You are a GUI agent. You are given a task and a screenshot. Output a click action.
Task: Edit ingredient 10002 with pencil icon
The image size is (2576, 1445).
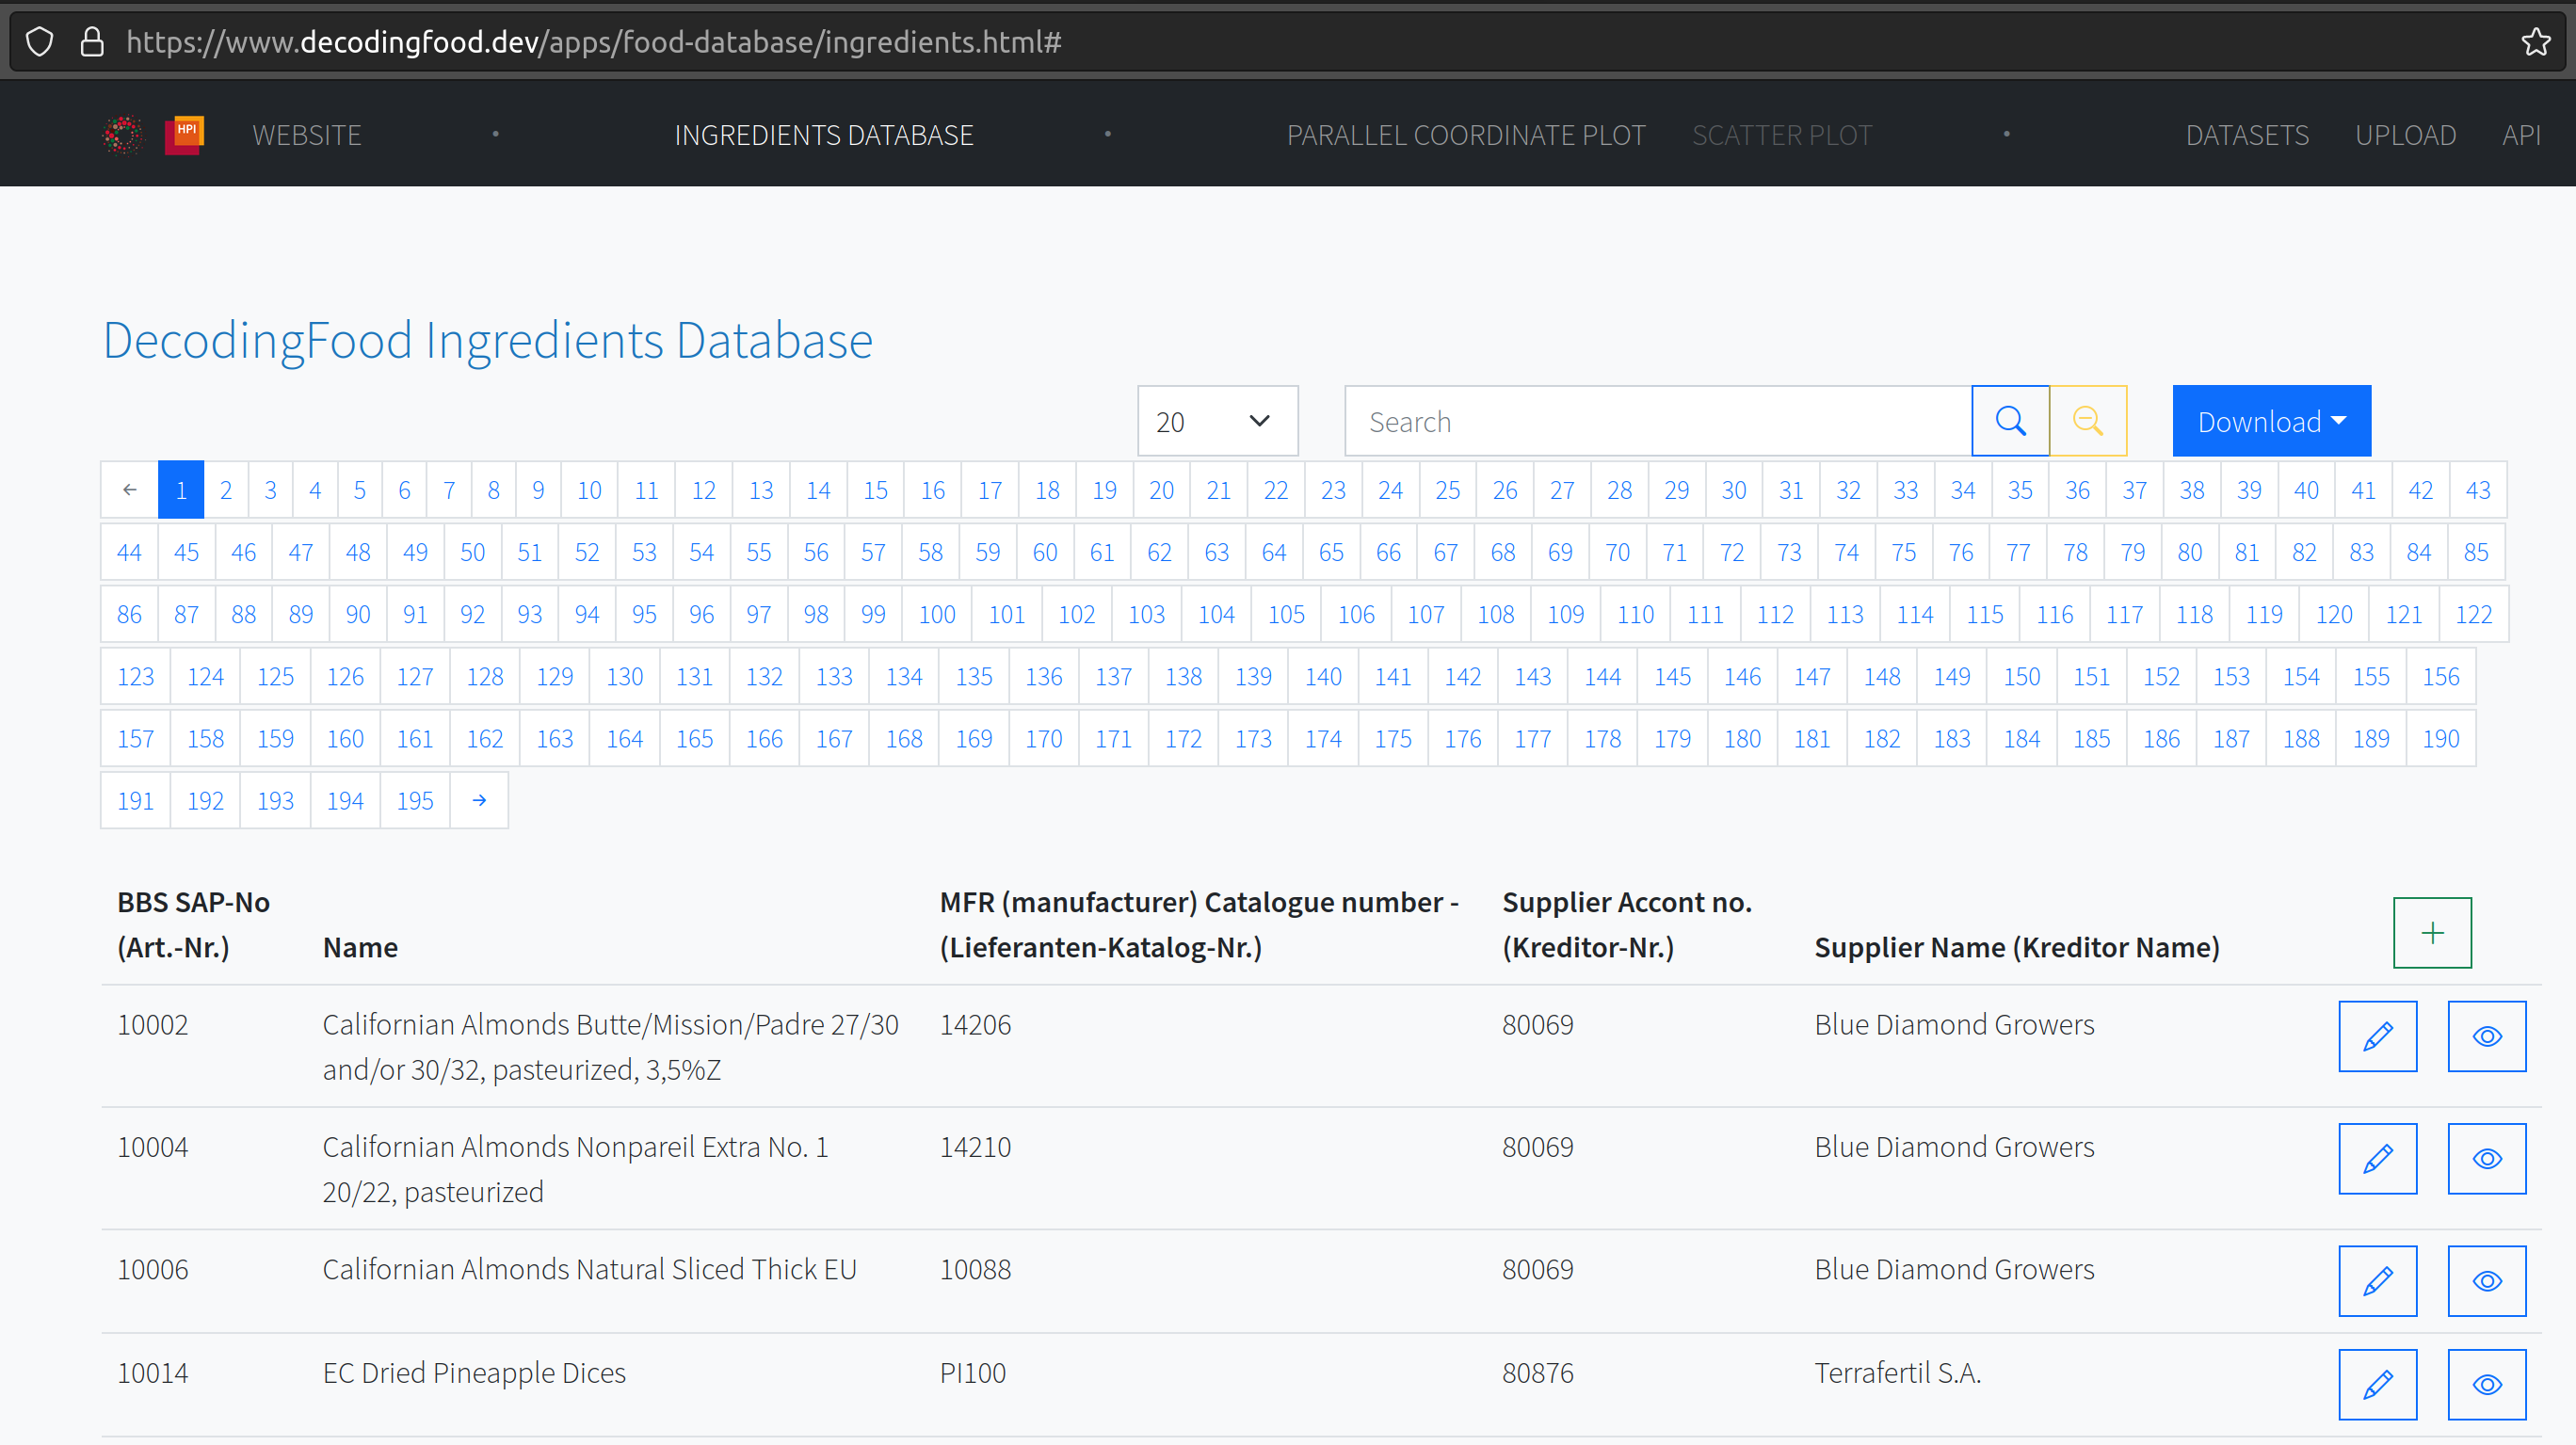click(x=2376, y=1036)
